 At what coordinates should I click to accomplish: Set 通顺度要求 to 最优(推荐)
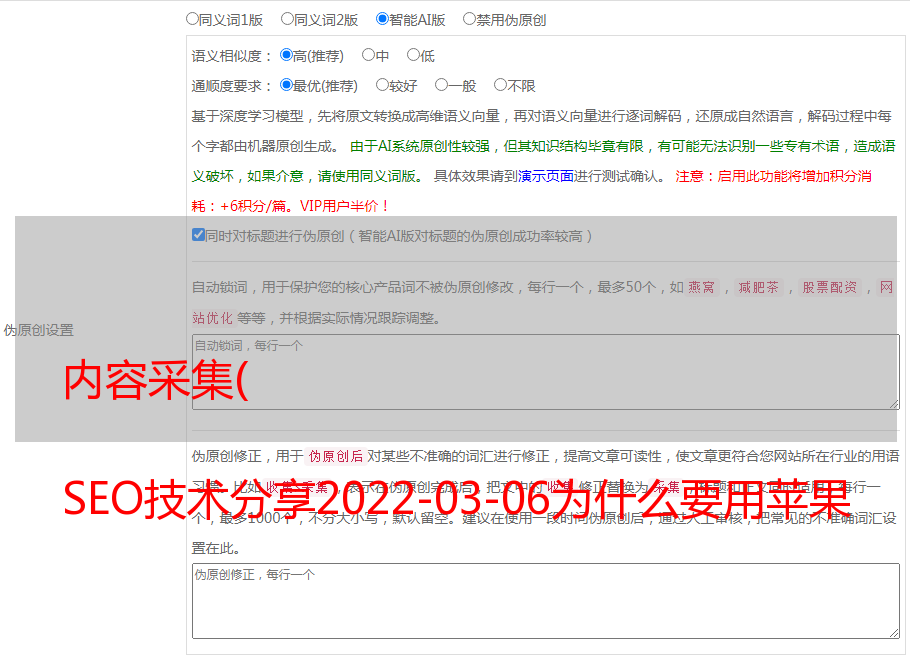coord(286,85)
